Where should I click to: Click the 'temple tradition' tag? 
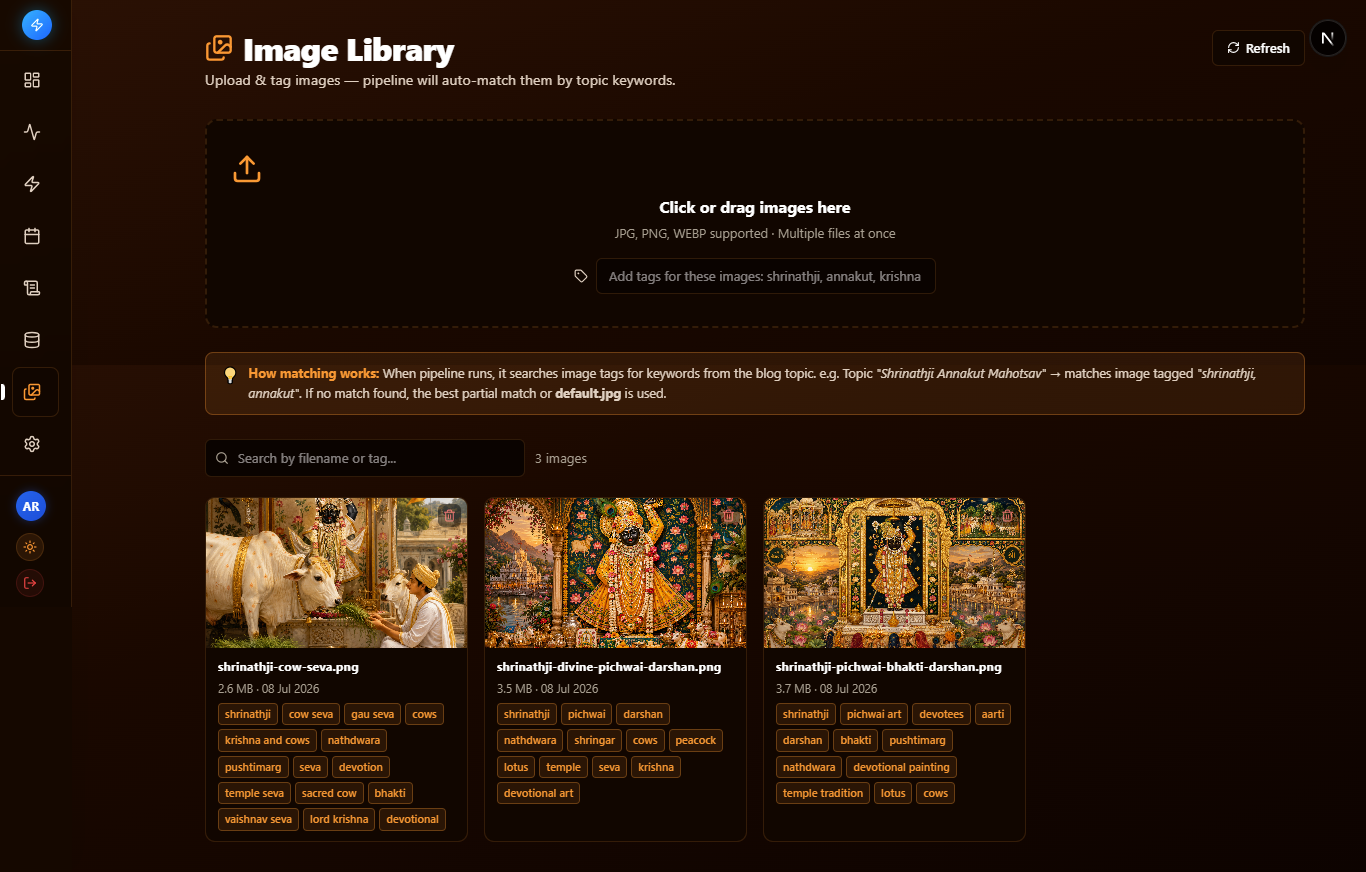[x=823, y=793]
